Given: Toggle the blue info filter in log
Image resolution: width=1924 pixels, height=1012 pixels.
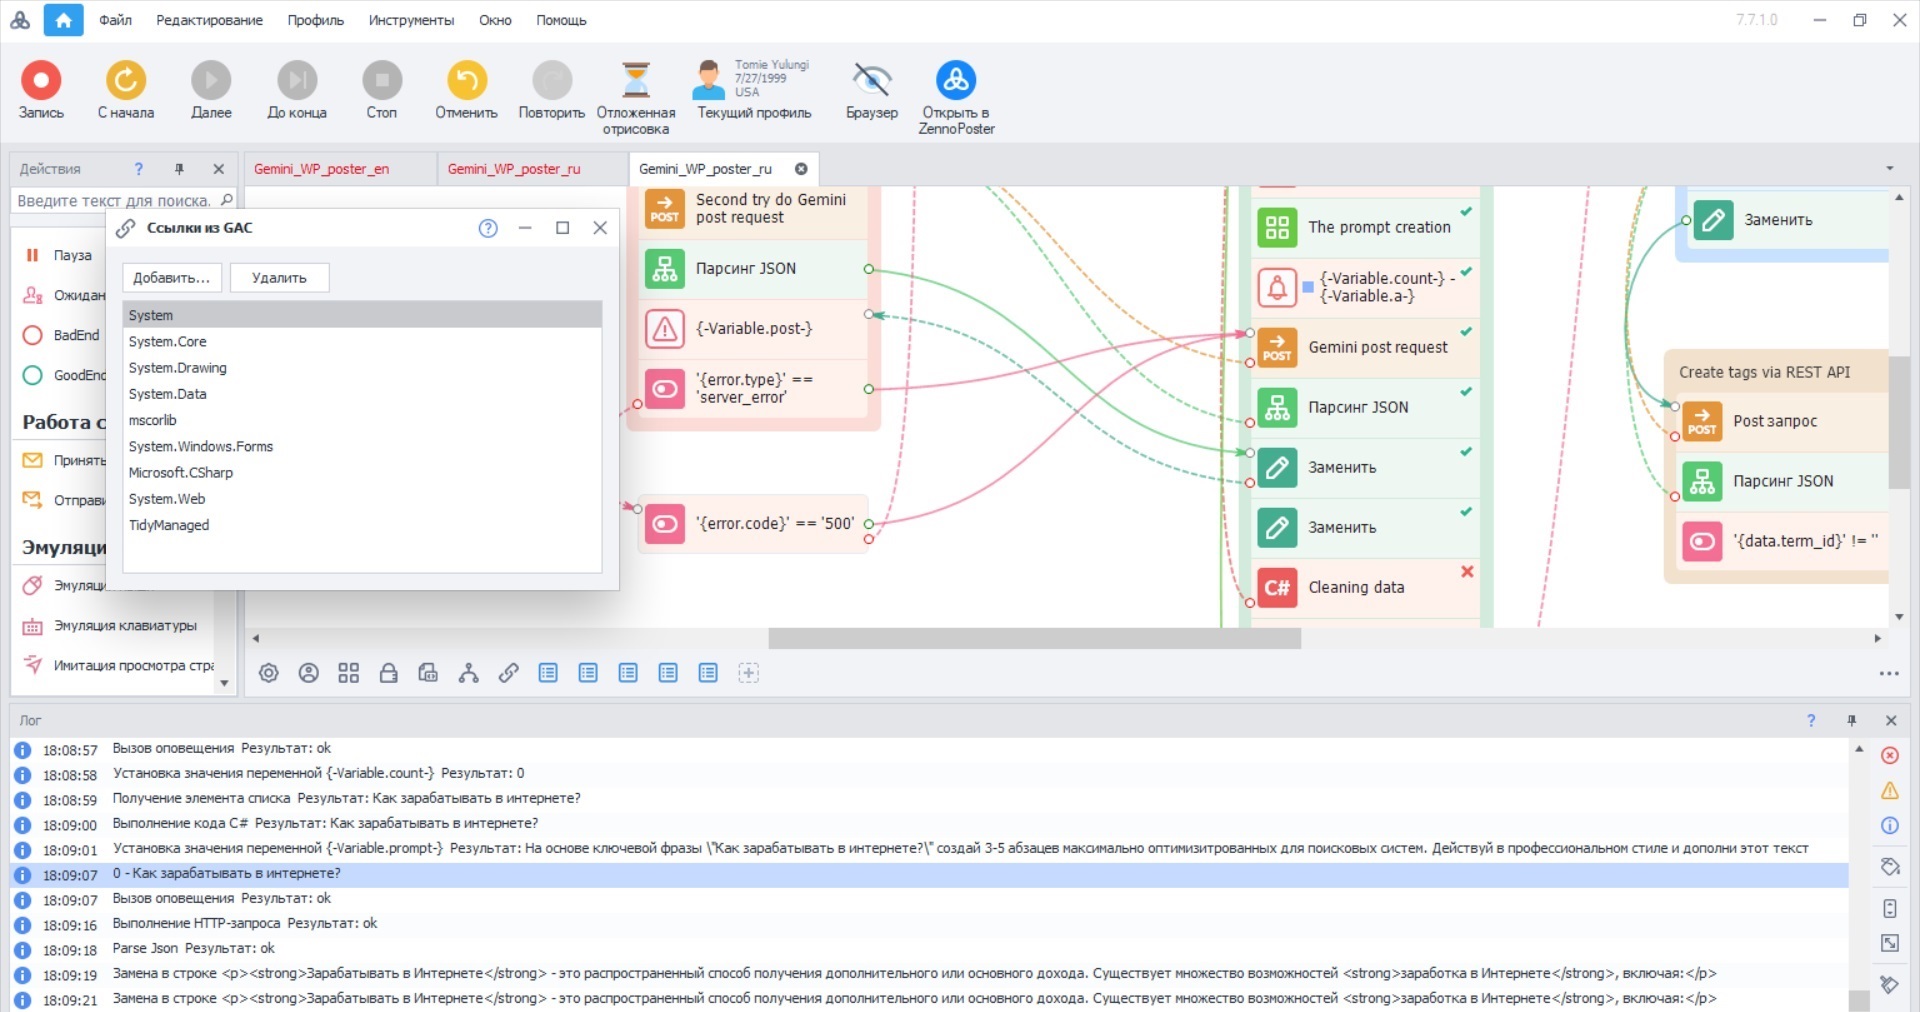Looking at the screenshot, I should (x=1890, y=826).
